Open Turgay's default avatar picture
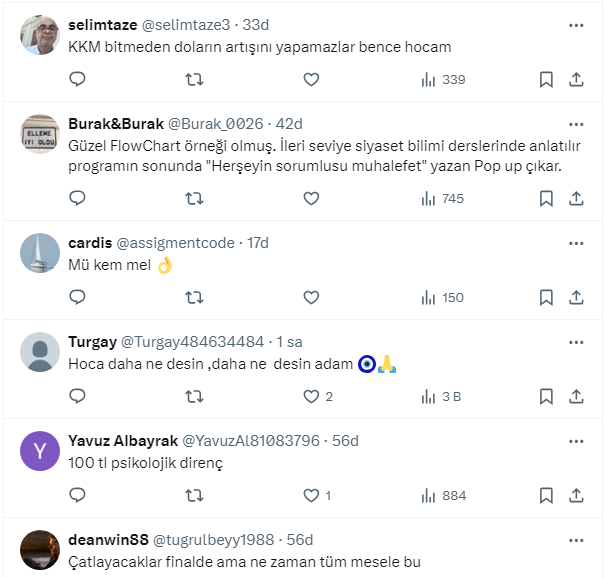Screen dimensions: 607x578 [40, 351]
